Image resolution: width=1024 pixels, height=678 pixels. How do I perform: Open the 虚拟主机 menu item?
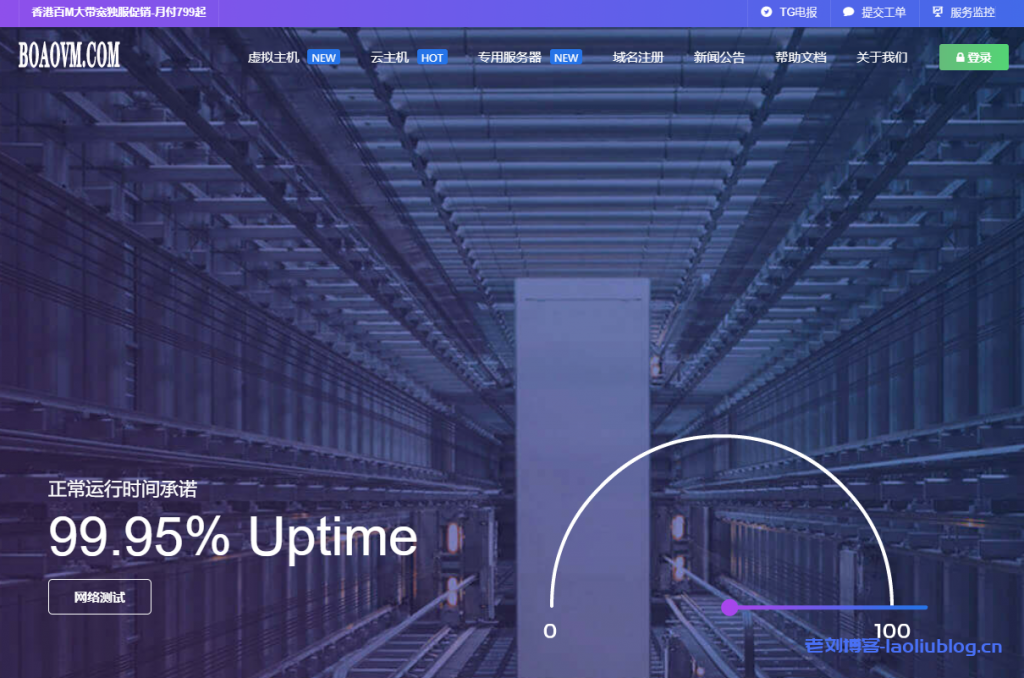273,58
